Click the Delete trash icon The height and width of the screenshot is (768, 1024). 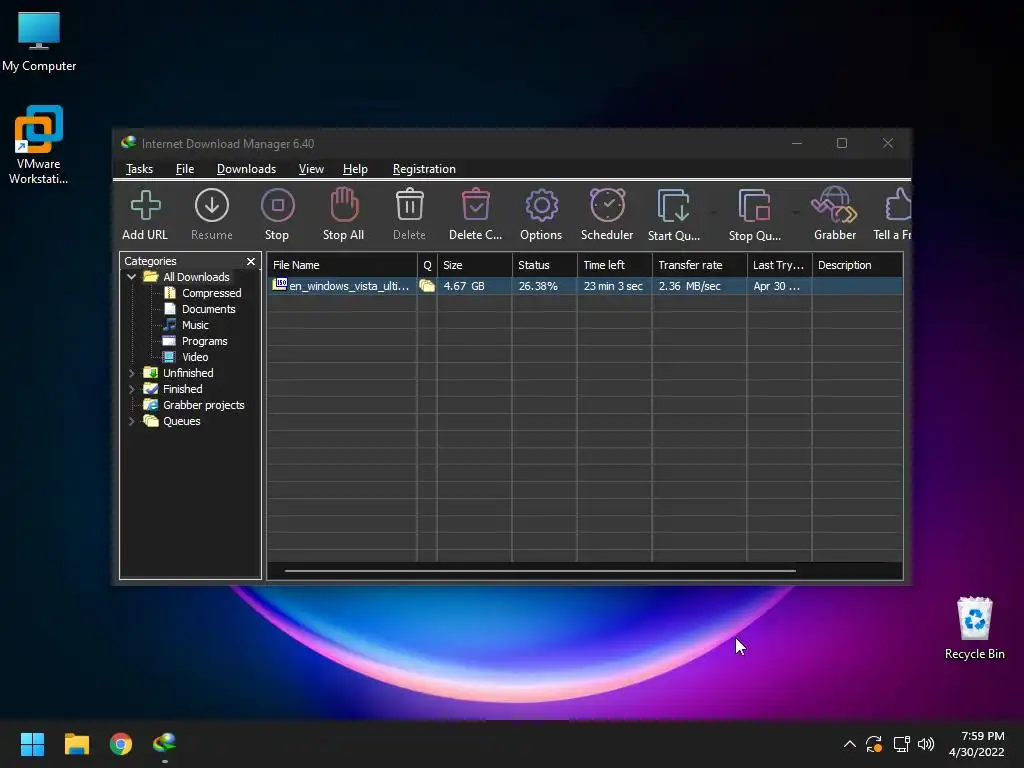click(x=409, y=204)
